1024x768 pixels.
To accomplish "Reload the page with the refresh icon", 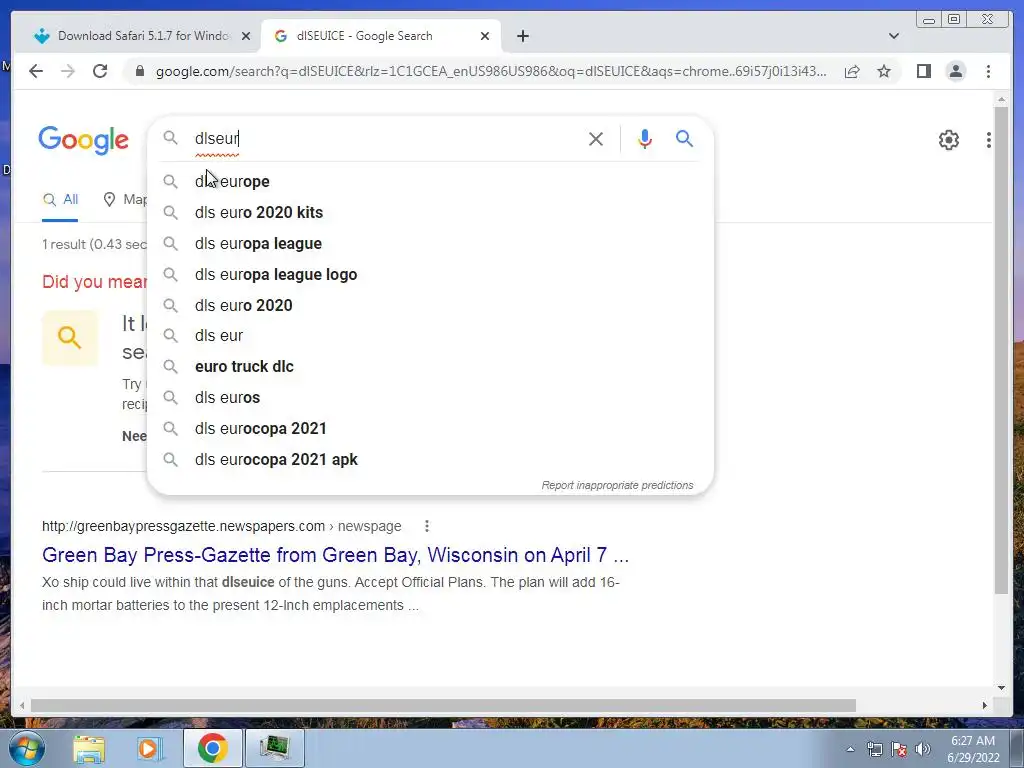I will [100, 71].
